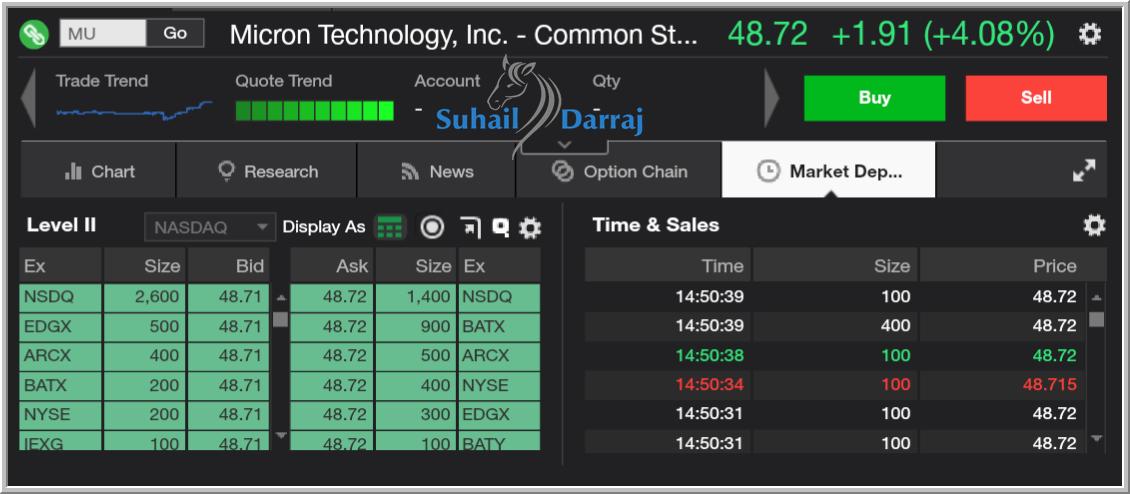Select the EDGX ask row size 300

pyautogui.click(x=415, y=415)
